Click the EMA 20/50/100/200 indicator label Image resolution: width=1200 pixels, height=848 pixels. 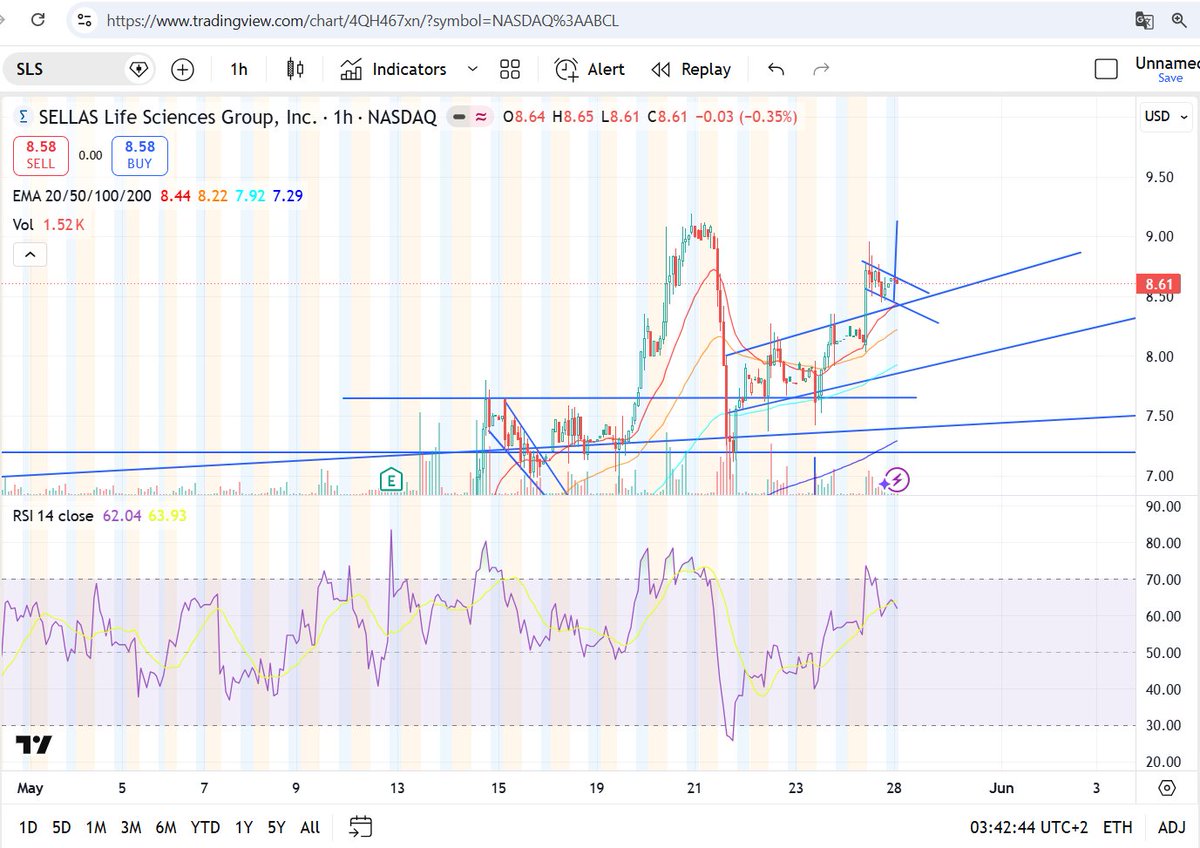click(x=82, y=196)
